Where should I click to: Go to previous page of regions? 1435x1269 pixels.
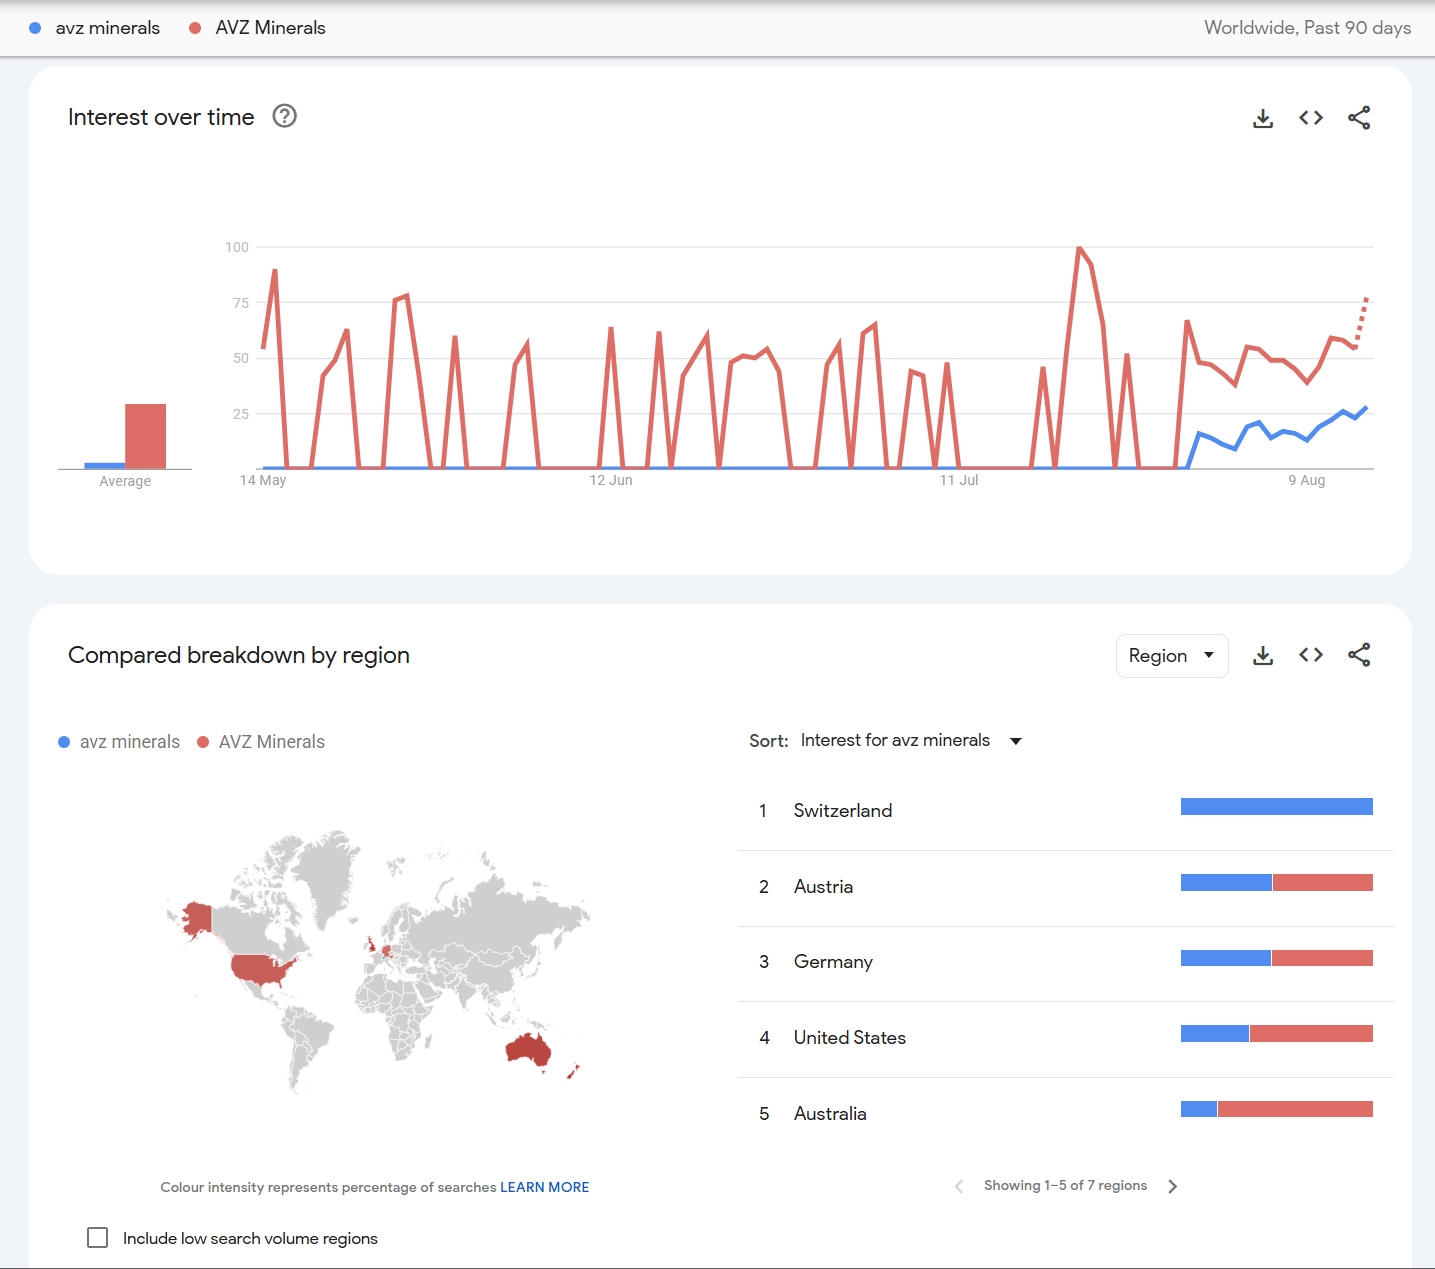(x=959, y=1186)
